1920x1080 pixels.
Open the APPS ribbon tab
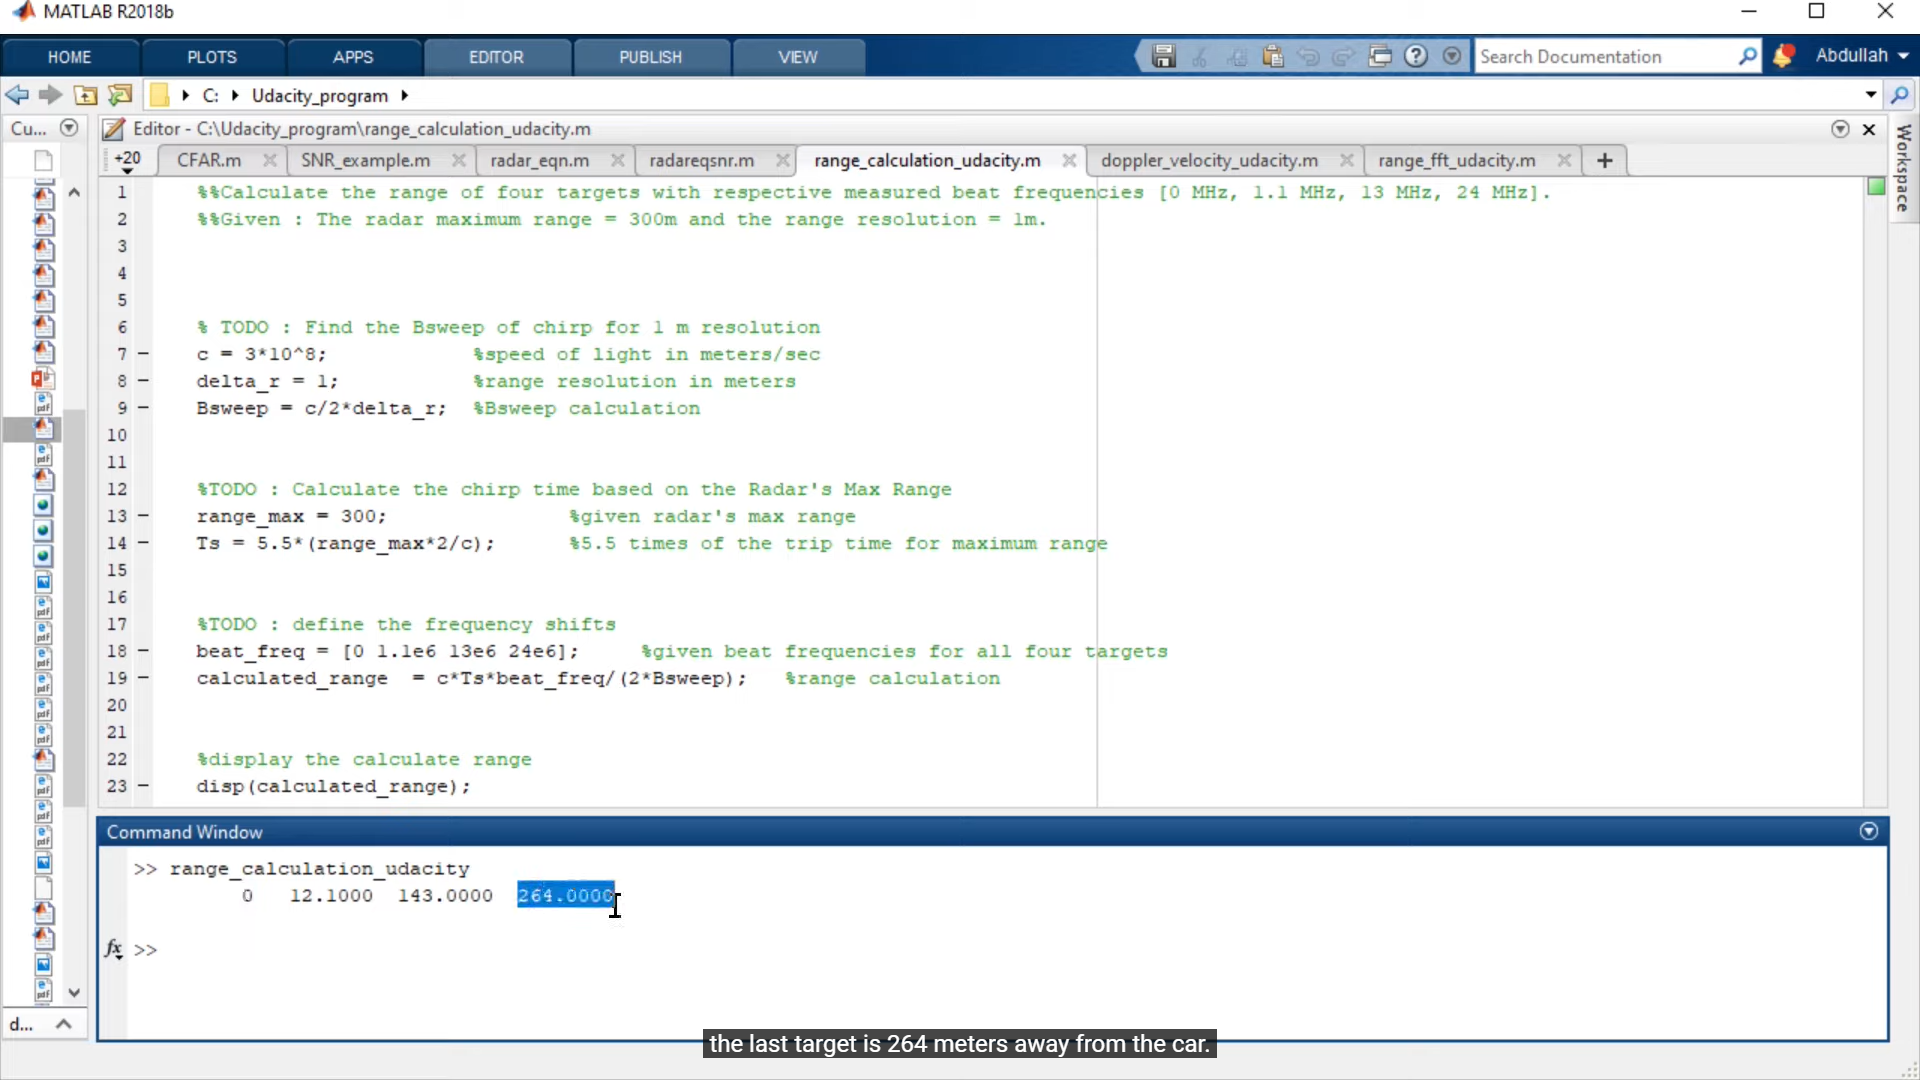(353, 57)
